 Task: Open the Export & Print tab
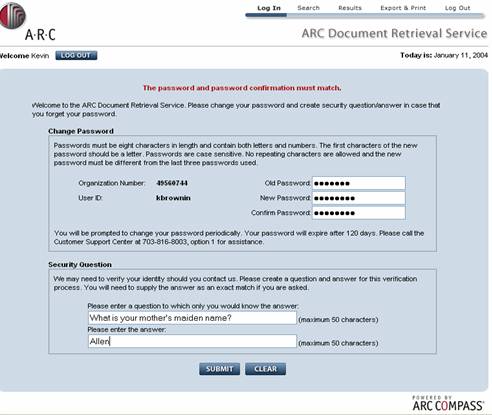(403, 8)
